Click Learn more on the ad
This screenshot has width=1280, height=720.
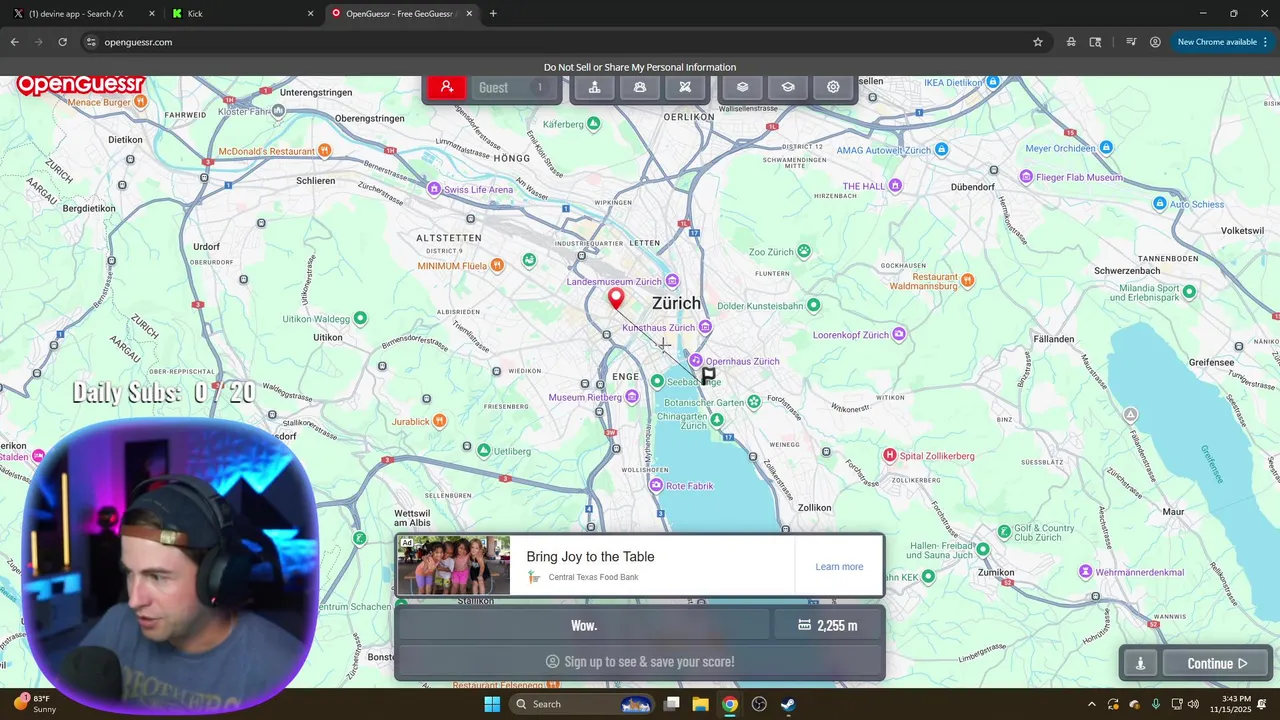point(839,566)
